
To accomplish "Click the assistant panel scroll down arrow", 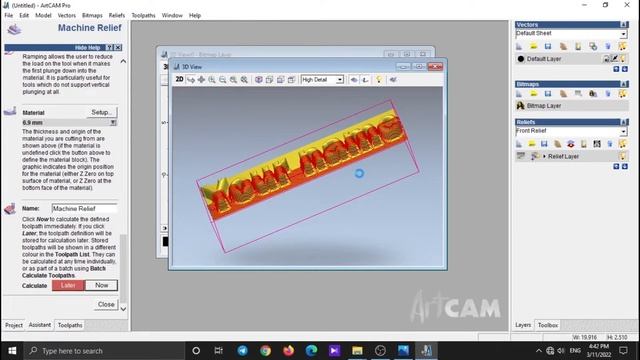I will (123, 309).
